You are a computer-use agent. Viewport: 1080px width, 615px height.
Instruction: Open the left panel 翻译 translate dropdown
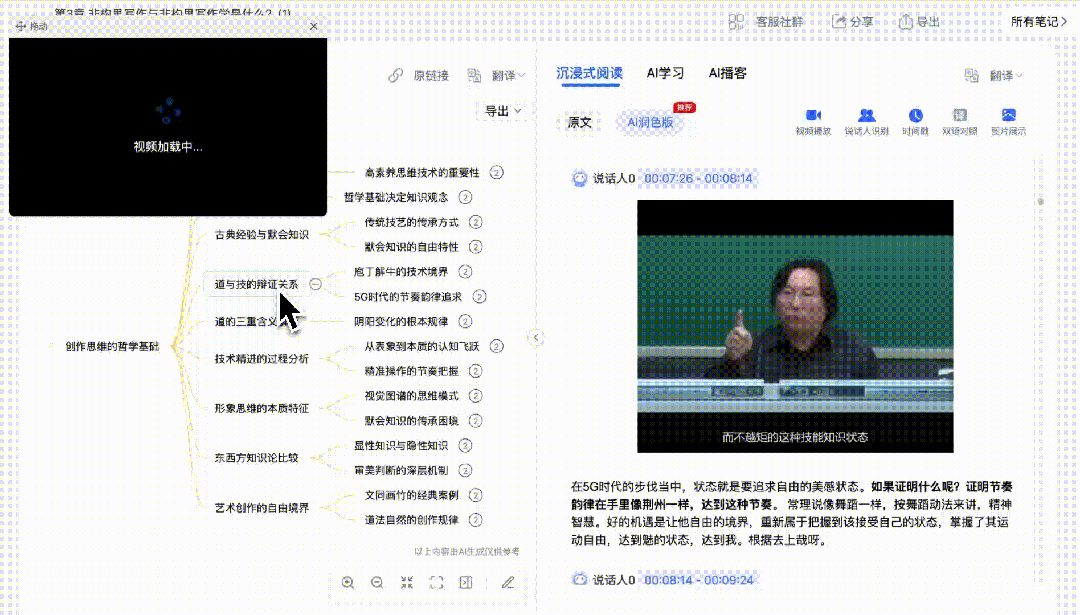(503, 75)
